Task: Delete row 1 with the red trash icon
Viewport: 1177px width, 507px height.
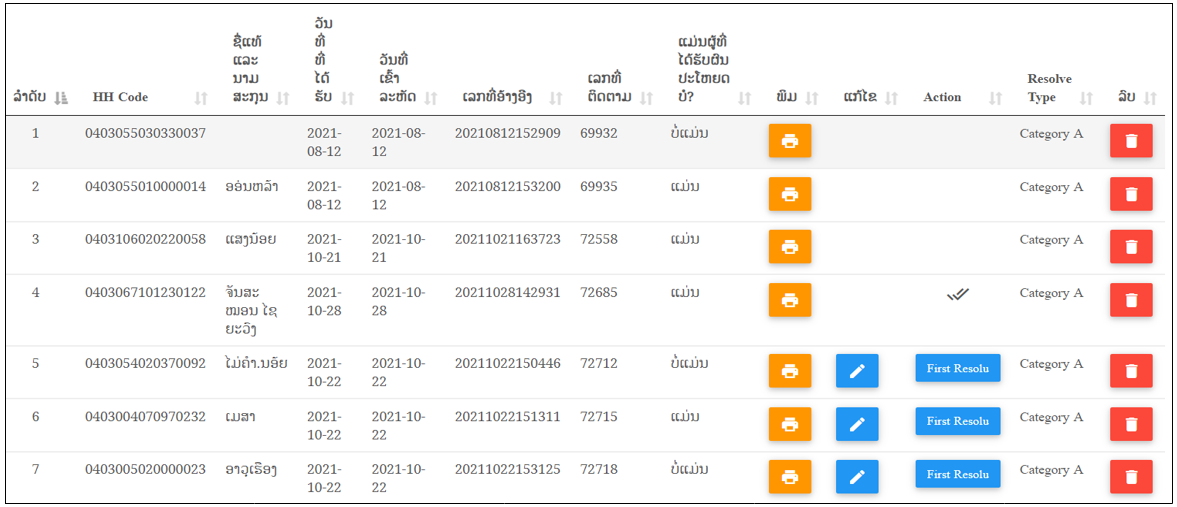Action: (1131, 141)
